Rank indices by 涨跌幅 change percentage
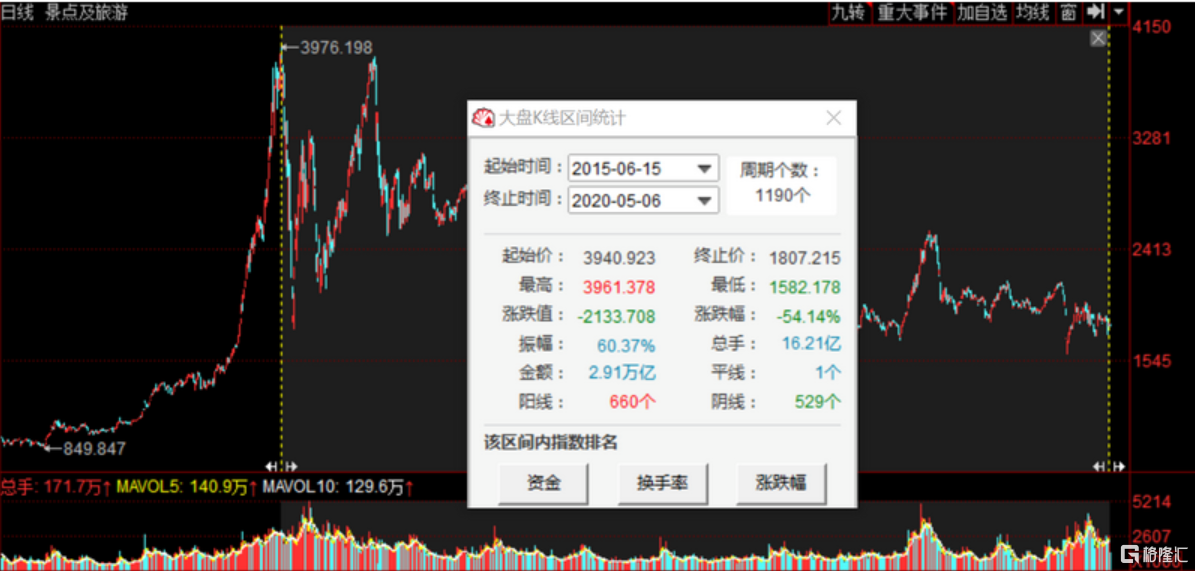This screenshot has height=571, width=1195. click(781, 483)
